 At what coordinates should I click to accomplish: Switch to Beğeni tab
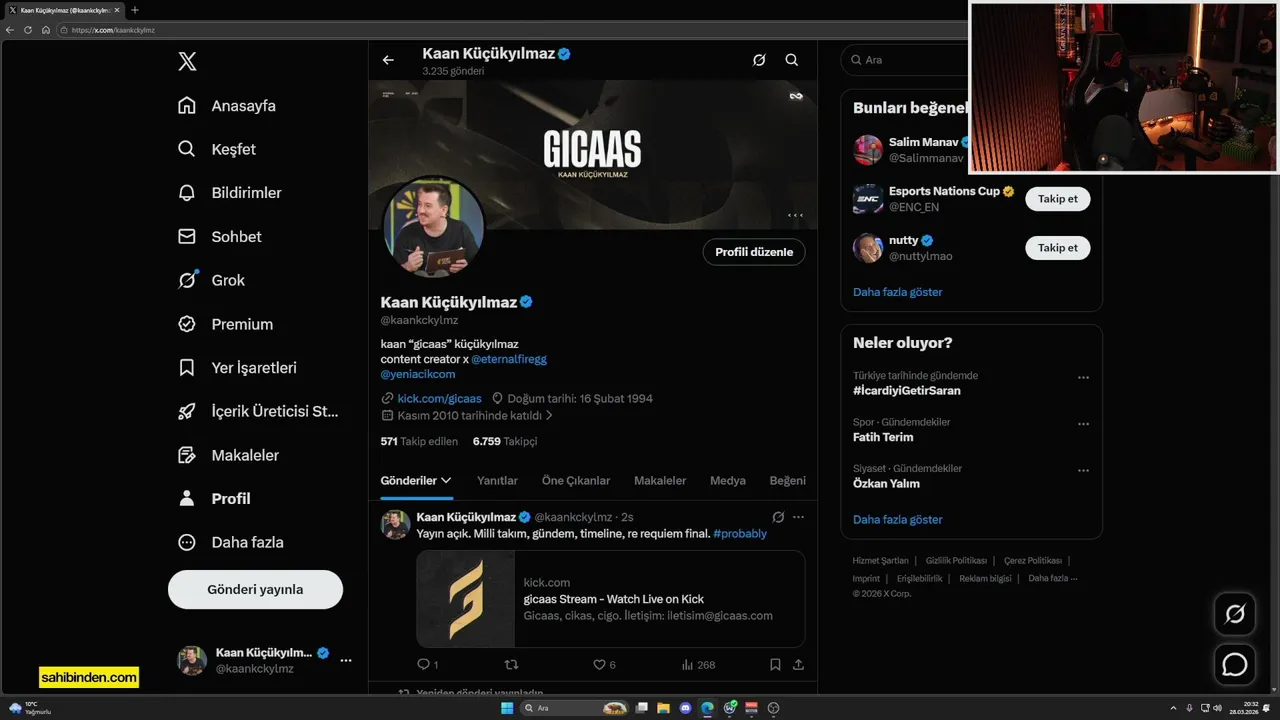[x=787, y=481]
